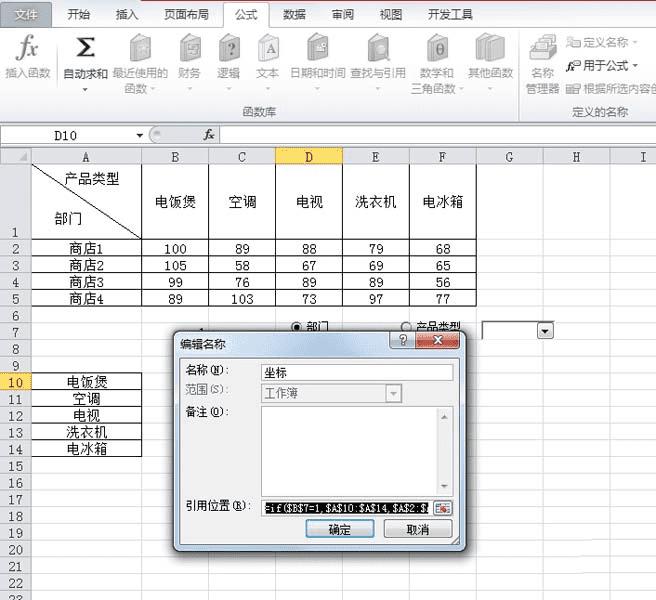Select row 10 header
This screenshot has width=656, height=600.
(x=15, y=382)
